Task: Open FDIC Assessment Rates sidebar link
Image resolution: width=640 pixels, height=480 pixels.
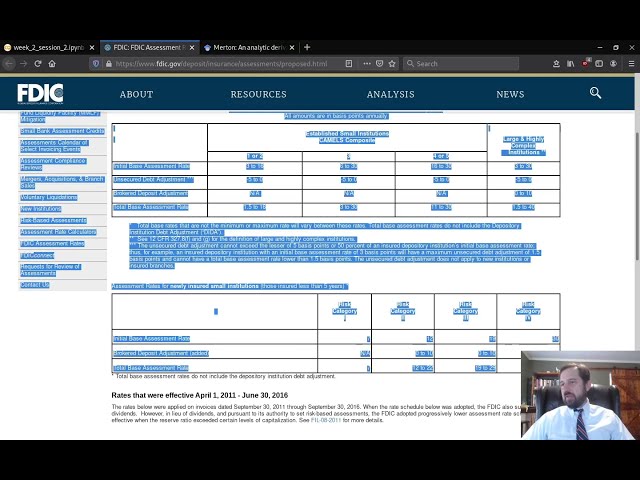Action: tap(52, 243)
